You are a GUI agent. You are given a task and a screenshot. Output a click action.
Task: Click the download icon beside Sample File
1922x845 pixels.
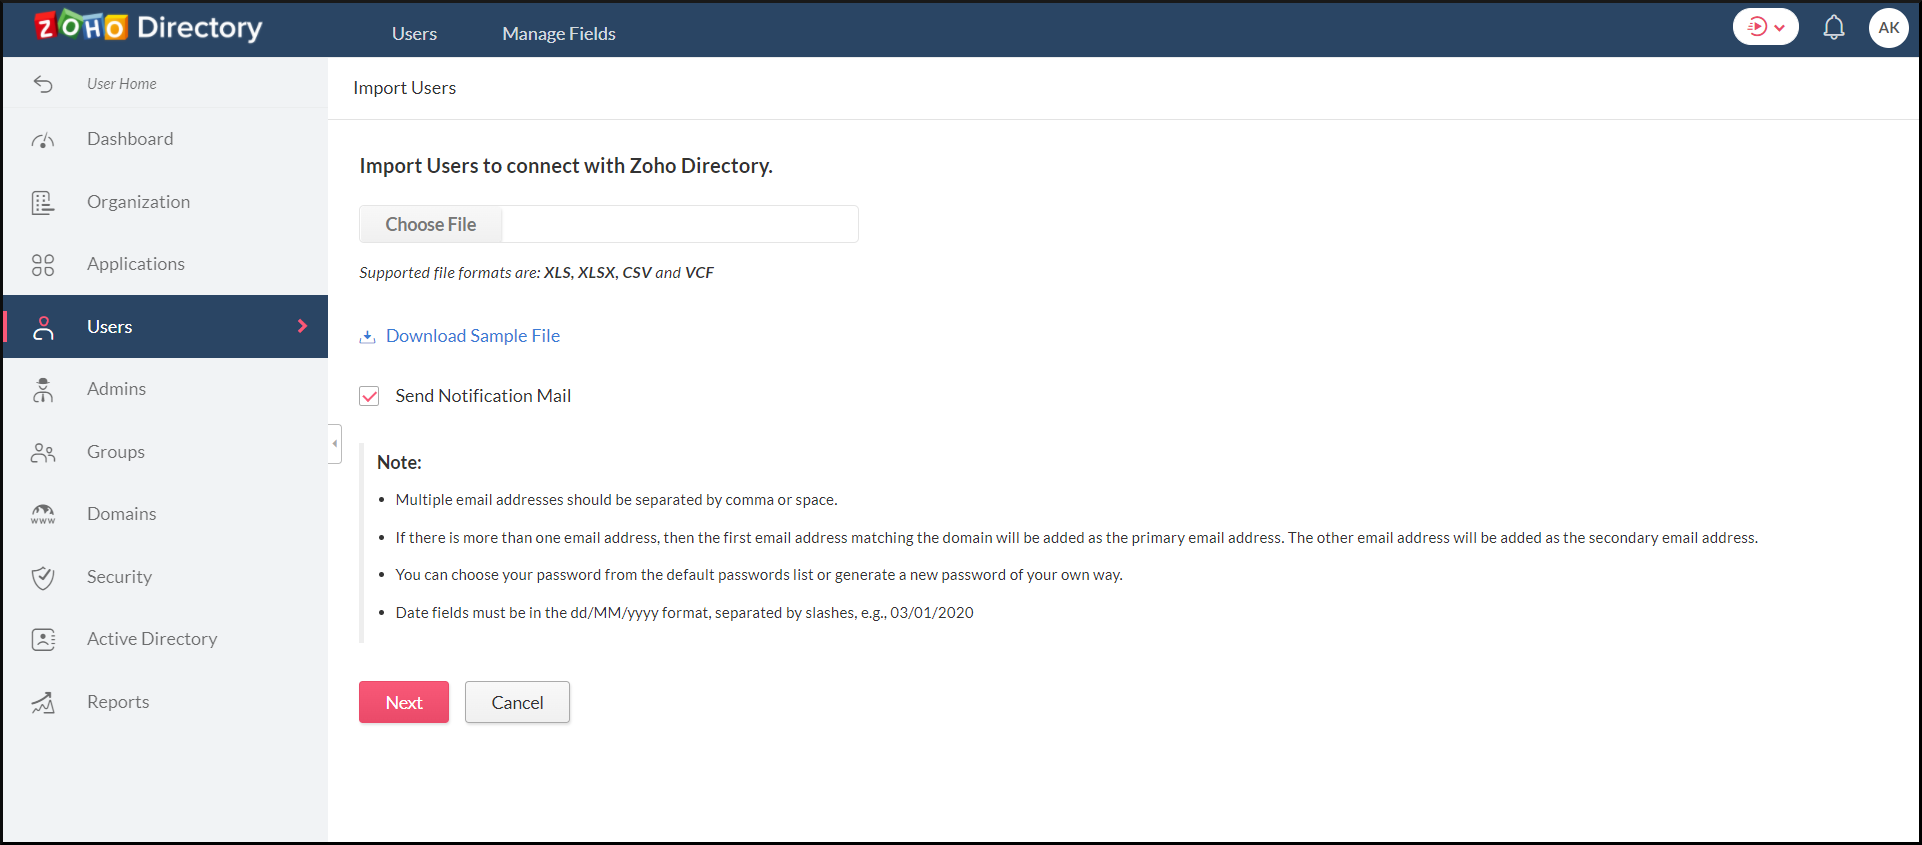tap(367, 337)
